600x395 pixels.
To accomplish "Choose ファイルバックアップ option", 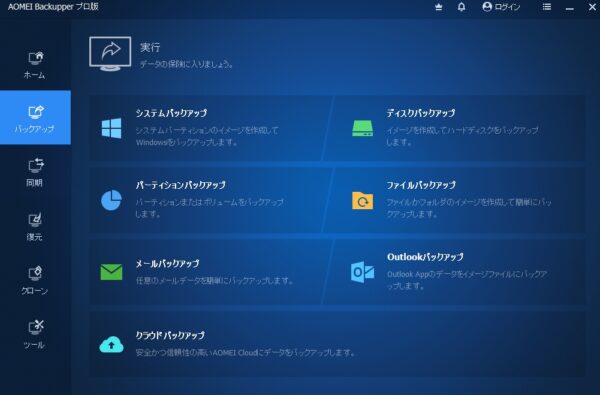I will (x=455, y=200).
